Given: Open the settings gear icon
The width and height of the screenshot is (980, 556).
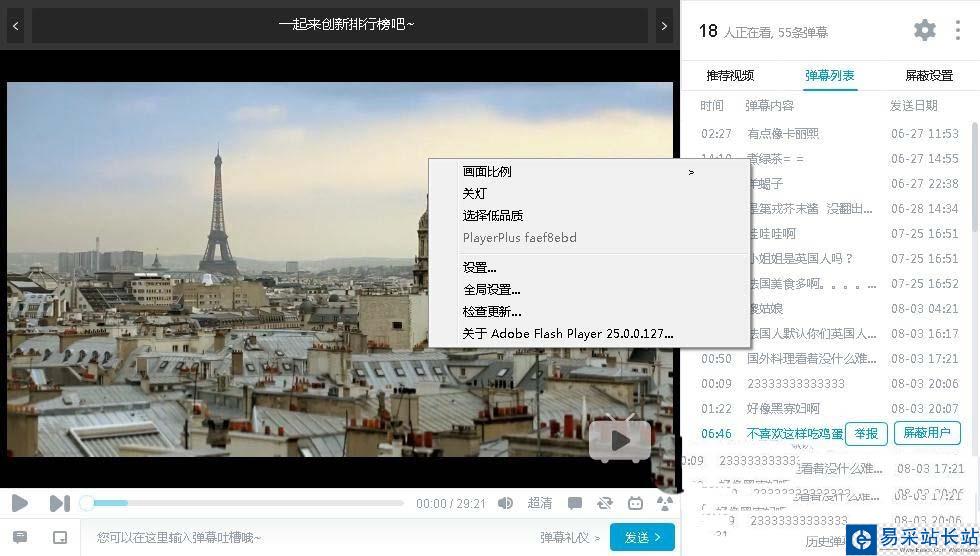Looking at the screenshot, I should pyautogui.click(x=924, y=29).
